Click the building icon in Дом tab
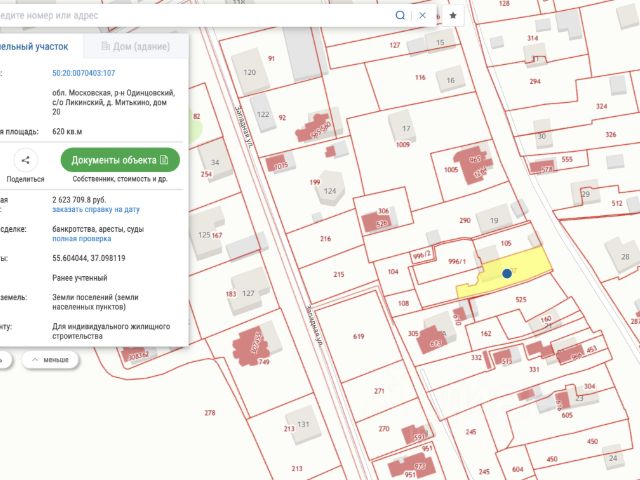 coord(105,46)
